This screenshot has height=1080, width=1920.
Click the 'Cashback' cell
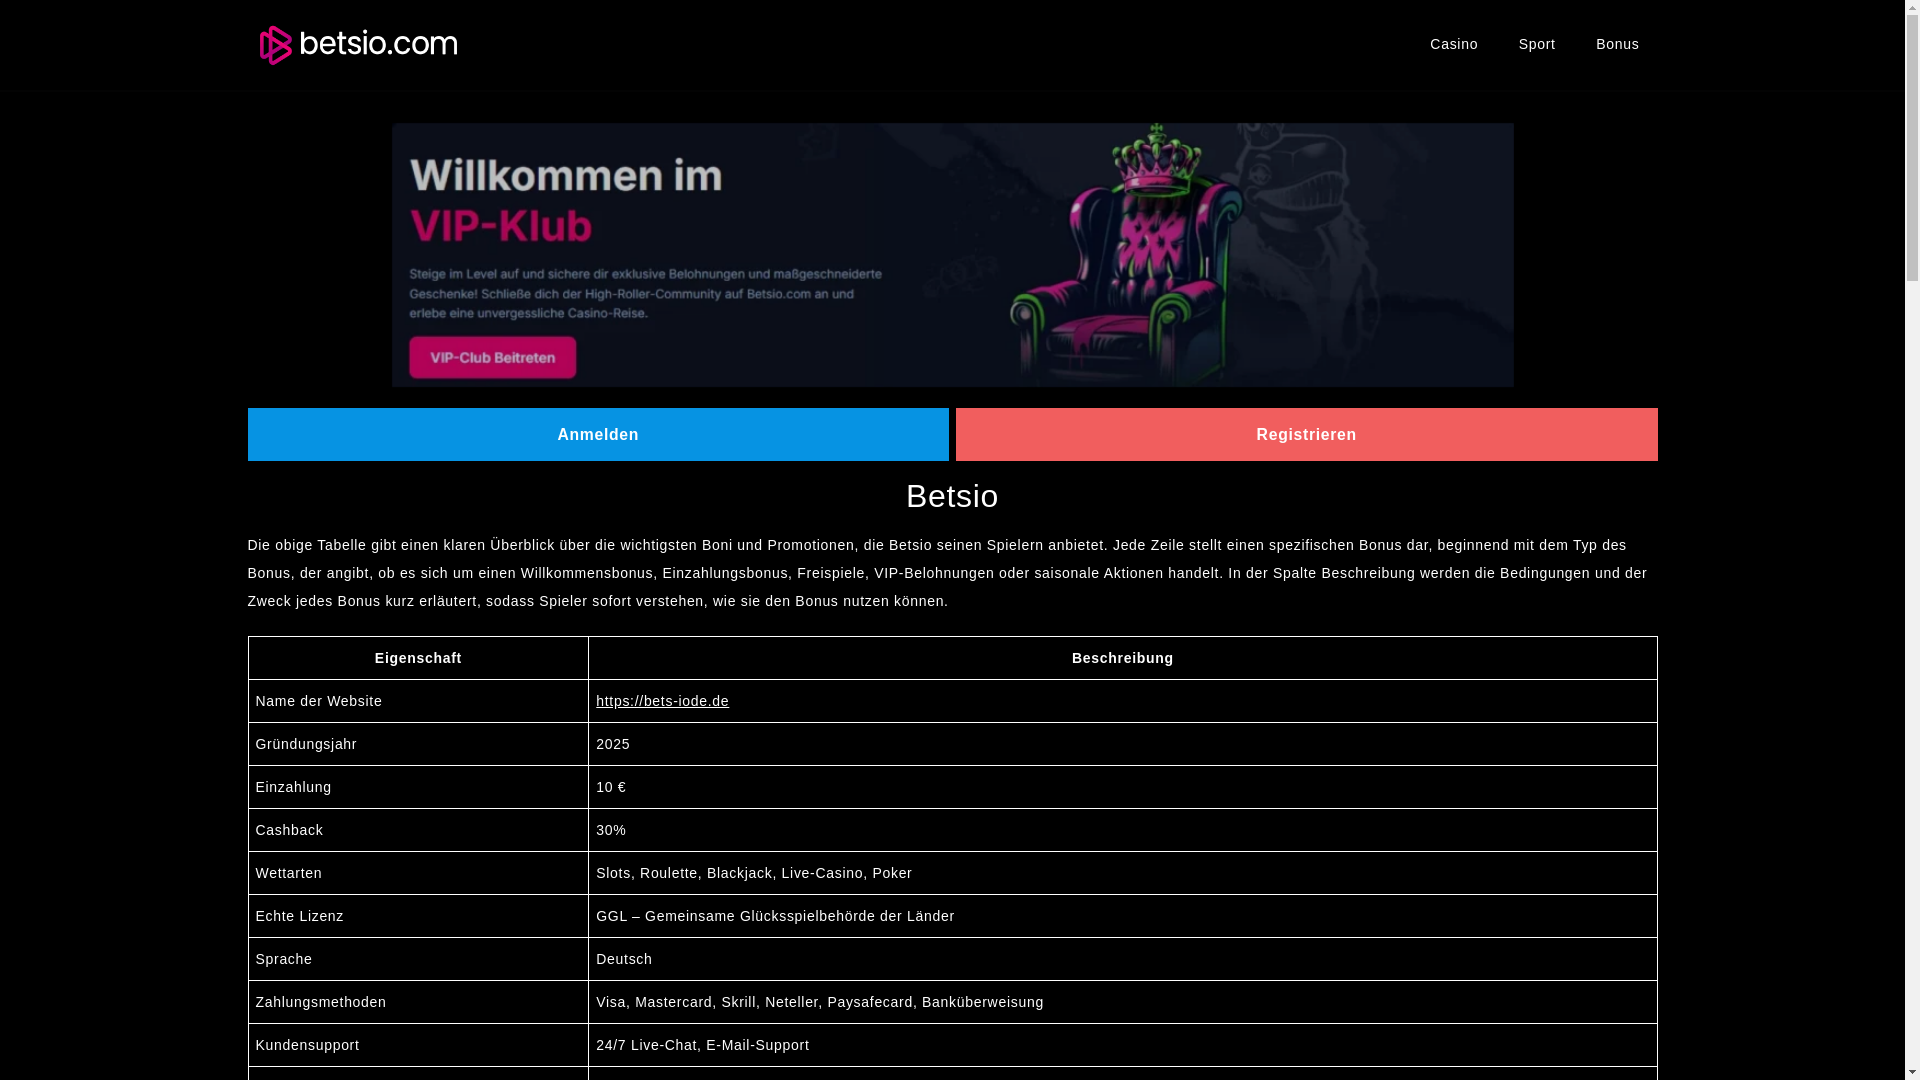click(418, 830)
